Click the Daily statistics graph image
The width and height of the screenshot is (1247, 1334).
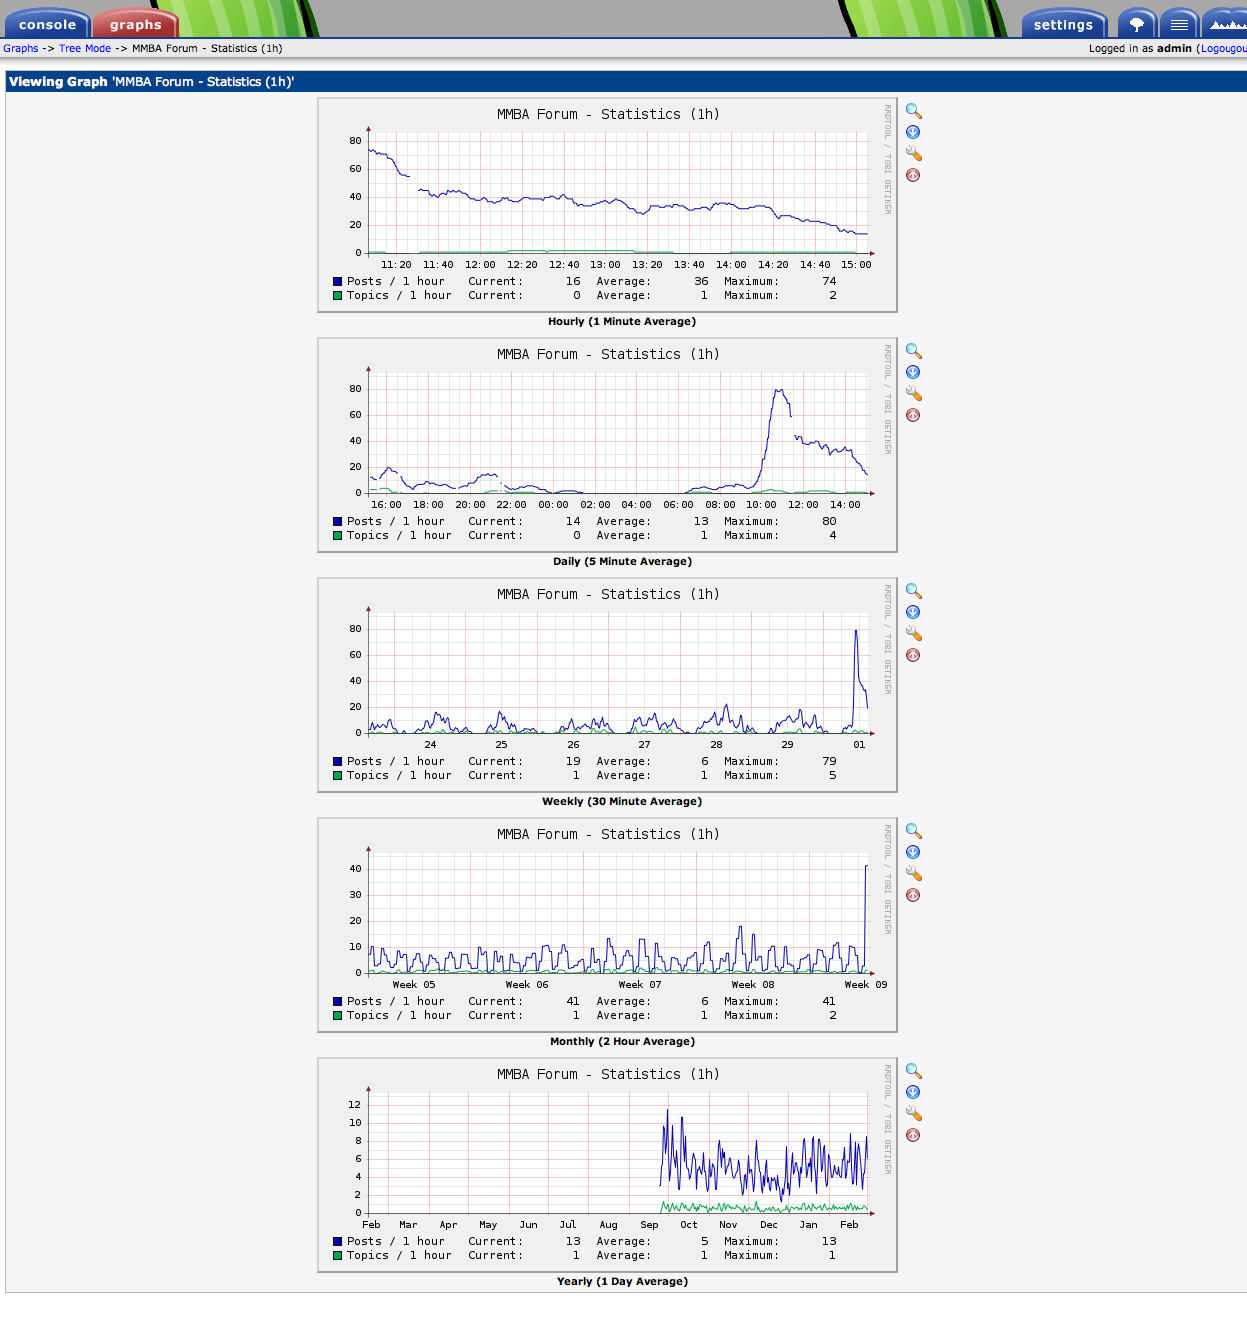607,445
